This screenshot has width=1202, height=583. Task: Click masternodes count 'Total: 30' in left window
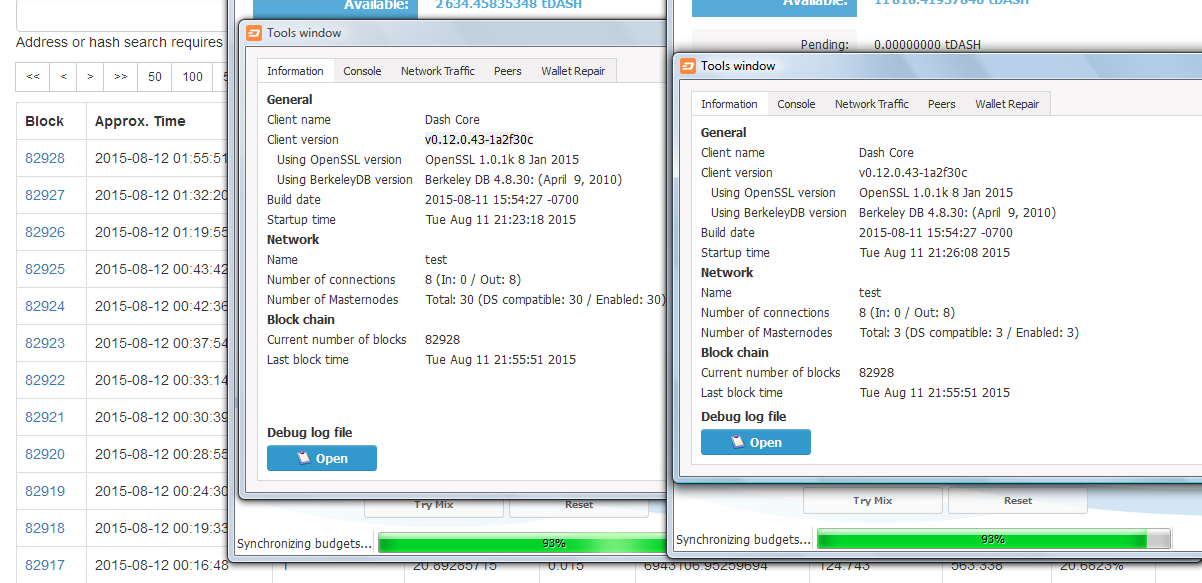tap(545, 300)
